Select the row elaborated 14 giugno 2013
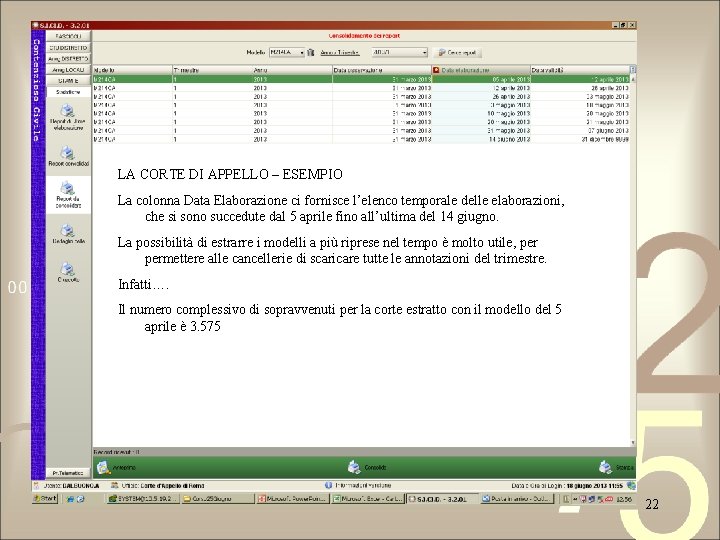Image resolution: width=720 pixels, height=540 pixels. coord(361,139)
